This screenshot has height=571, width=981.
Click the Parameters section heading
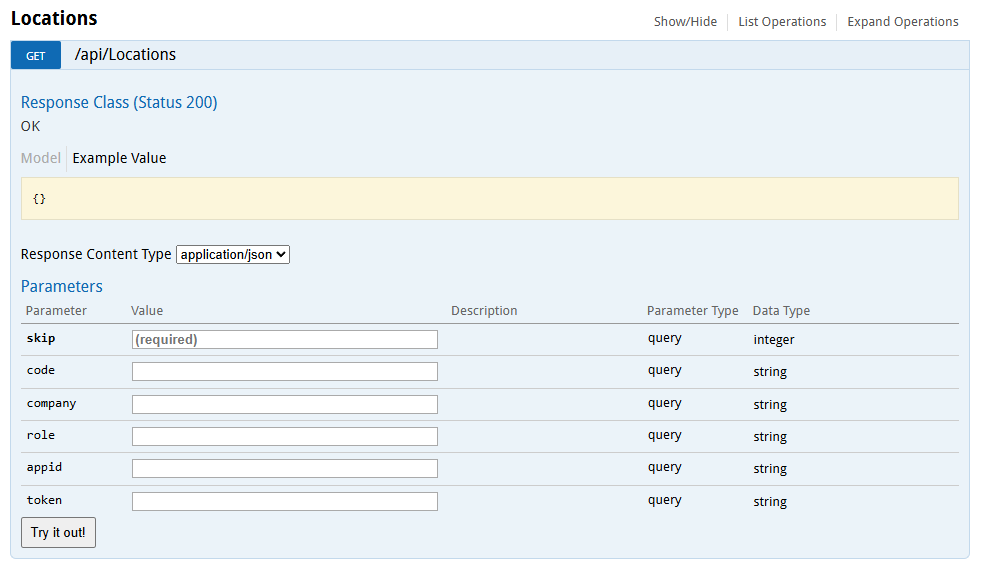point(62,286)
